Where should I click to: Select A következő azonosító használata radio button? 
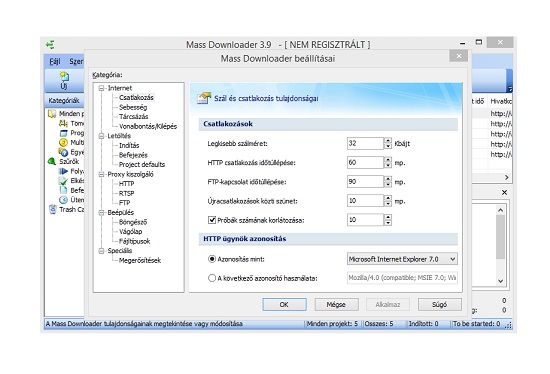click(x=212, y=278)
